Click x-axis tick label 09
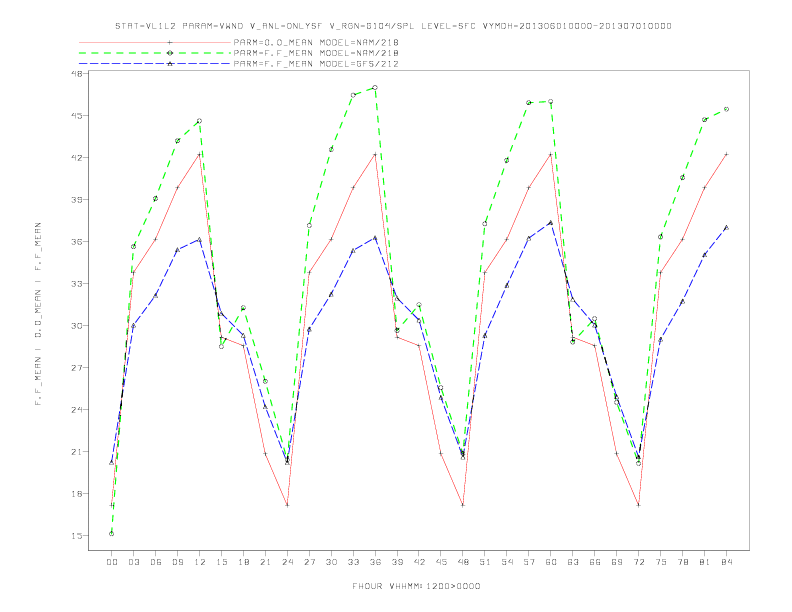 coord(177,562)
